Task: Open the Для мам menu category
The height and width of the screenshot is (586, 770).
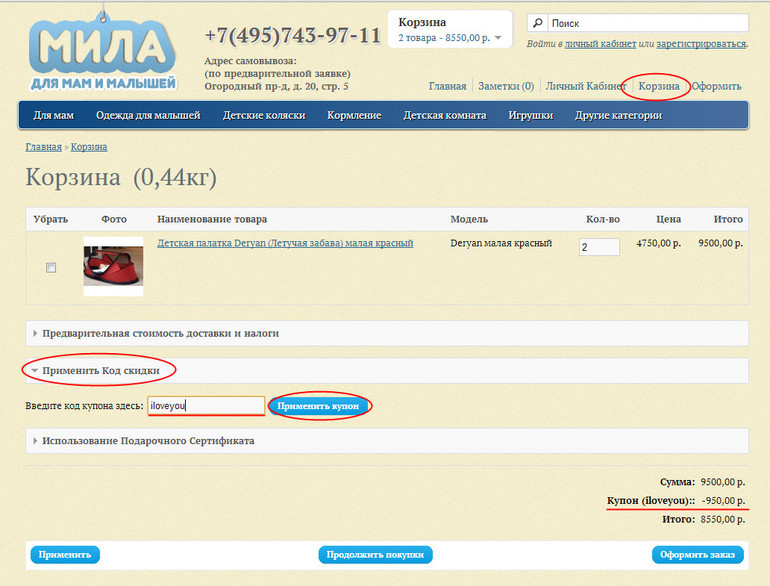Action: coord(54,115)
